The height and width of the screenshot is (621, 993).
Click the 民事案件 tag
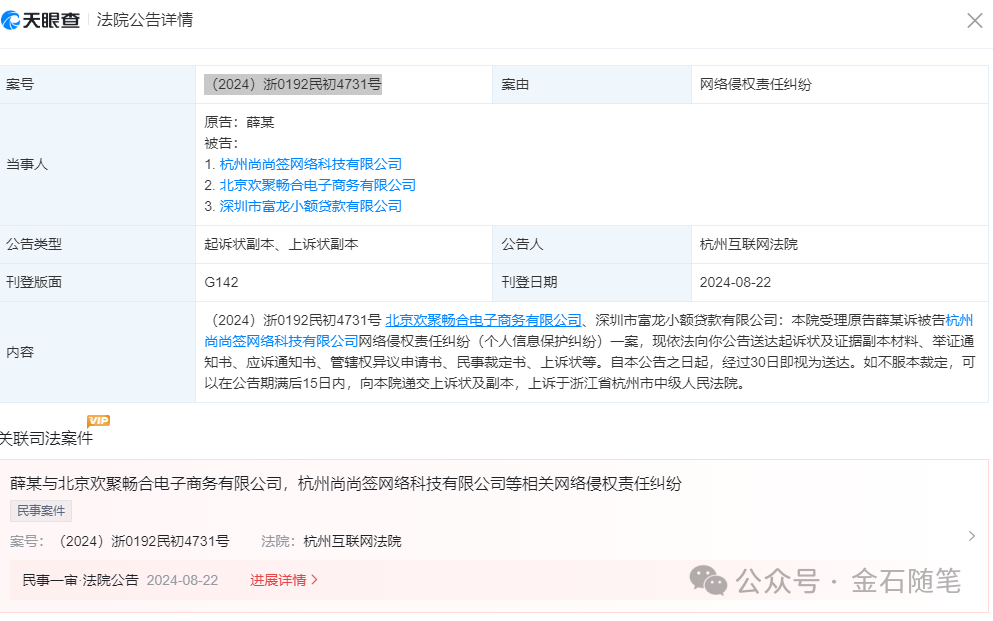41,511
